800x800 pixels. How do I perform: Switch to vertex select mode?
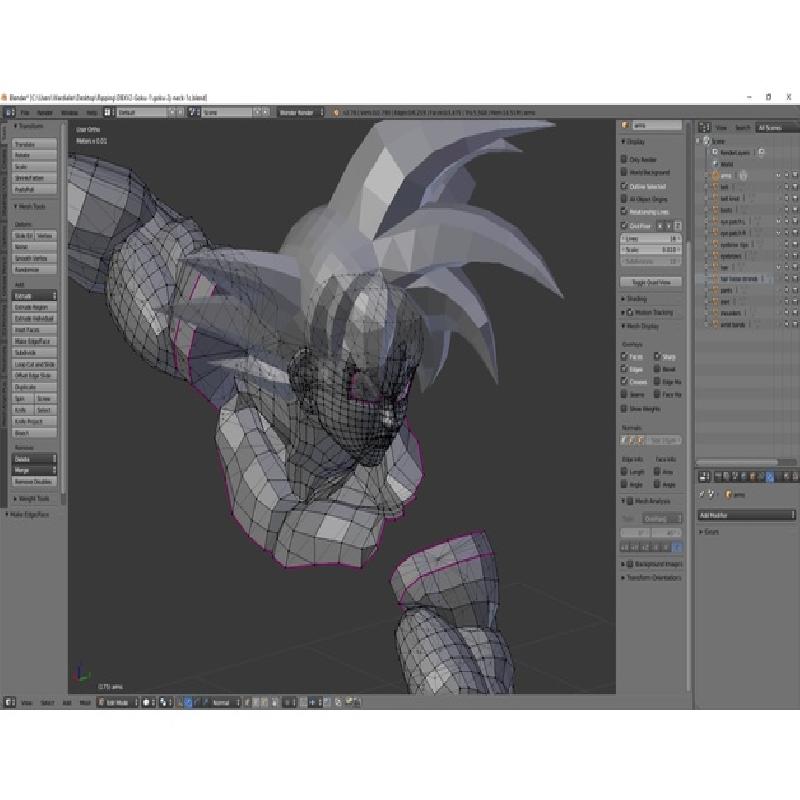pyautogui.click(x=248, y=703)
